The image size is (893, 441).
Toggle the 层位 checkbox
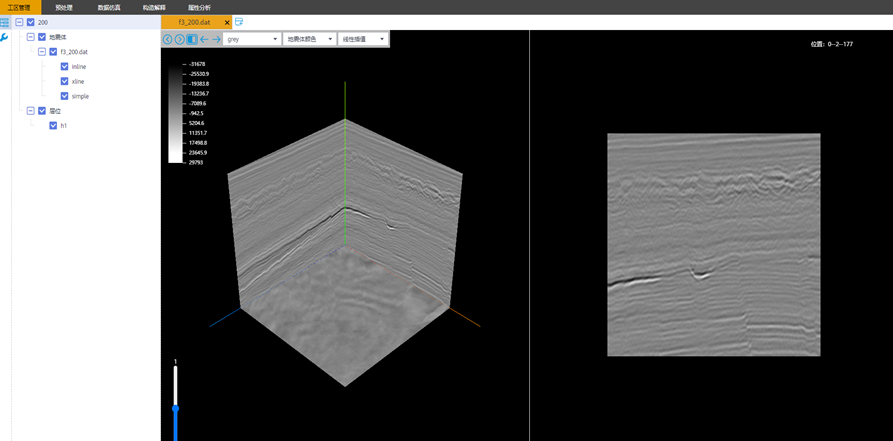coord(42,111)
